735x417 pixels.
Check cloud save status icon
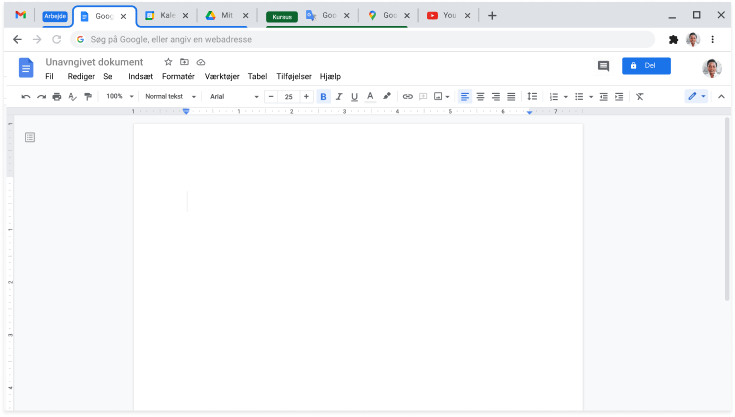pyautogui.click(x=201, y=62)
